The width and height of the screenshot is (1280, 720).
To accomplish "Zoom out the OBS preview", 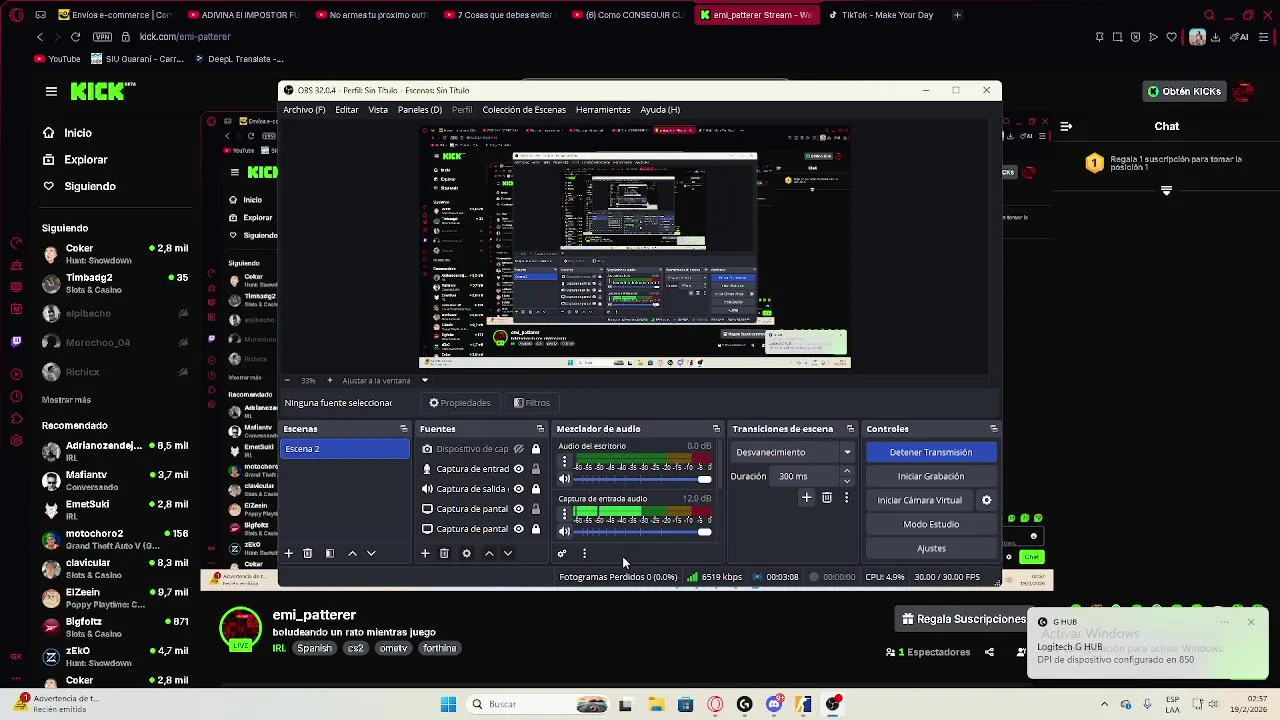I will [x=288, y=380].
